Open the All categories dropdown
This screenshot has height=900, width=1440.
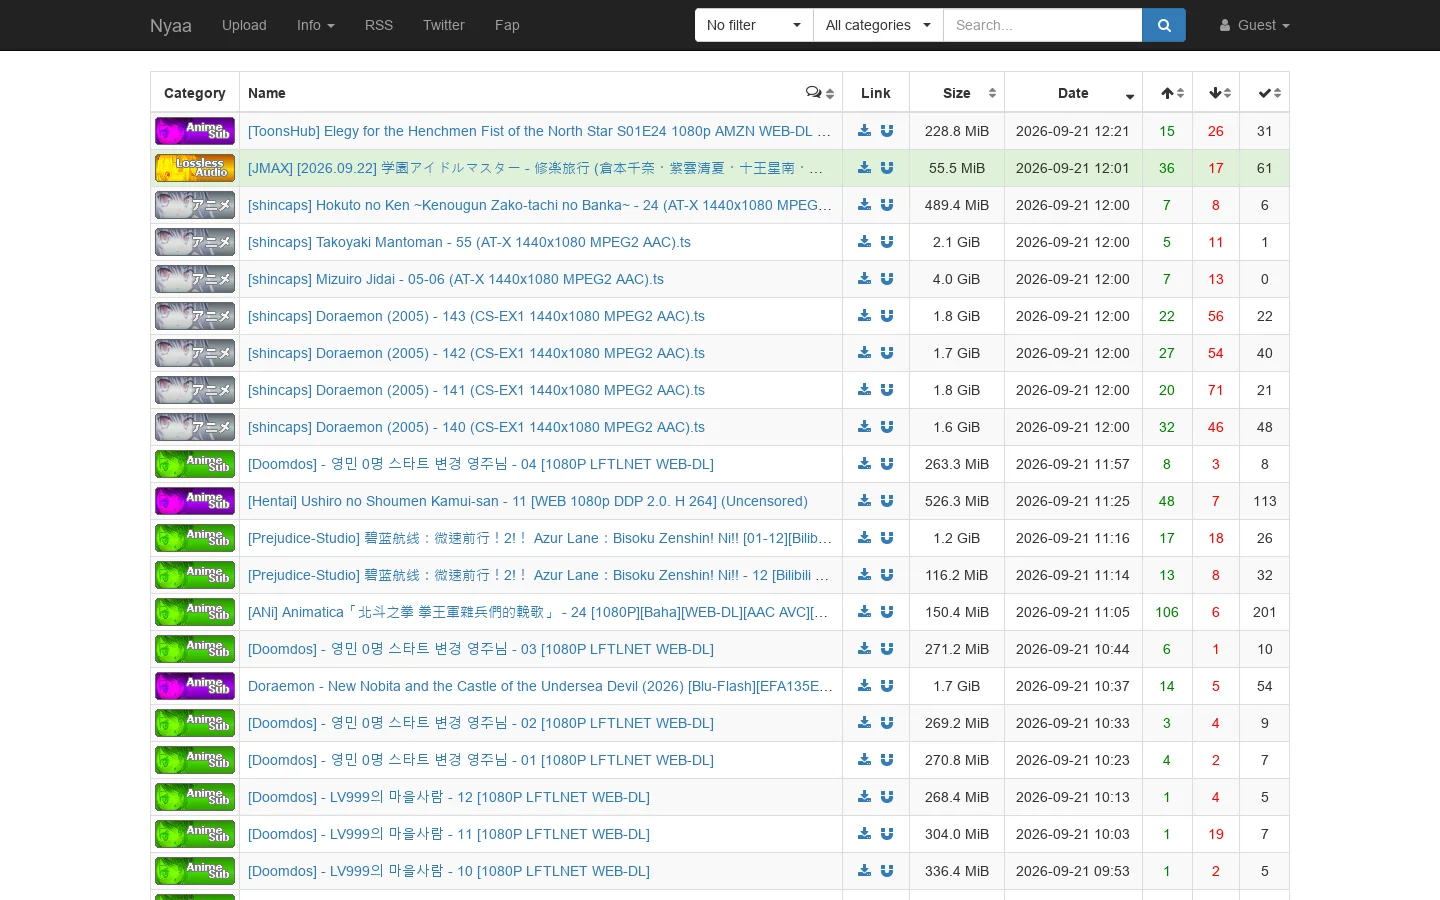coord(878,25)
